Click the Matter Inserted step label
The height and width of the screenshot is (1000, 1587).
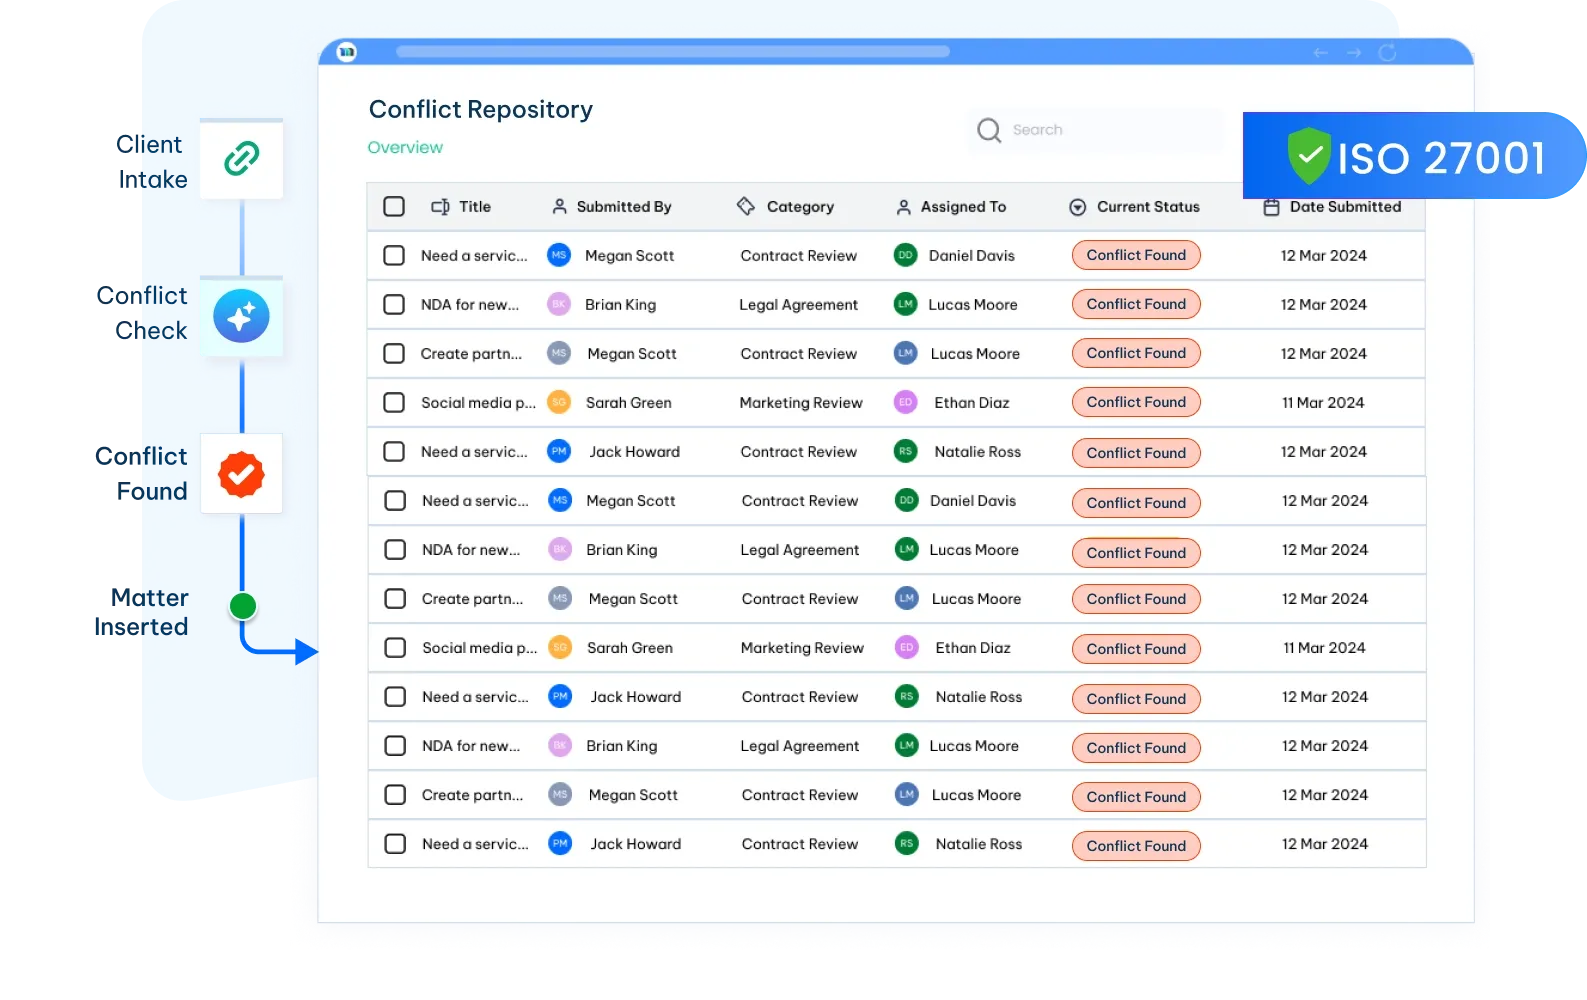(x=141, y=612)
